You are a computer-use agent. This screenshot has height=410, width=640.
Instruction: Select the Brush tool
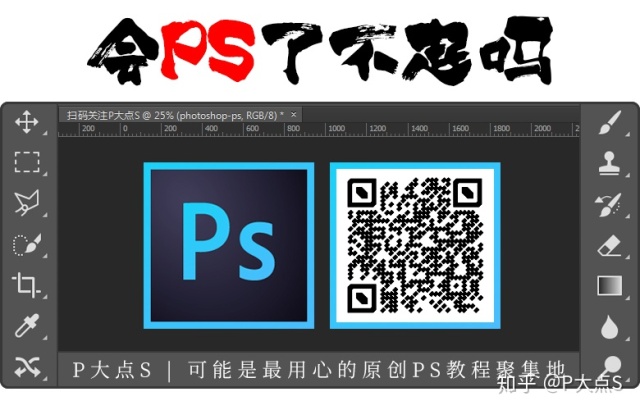610,122
